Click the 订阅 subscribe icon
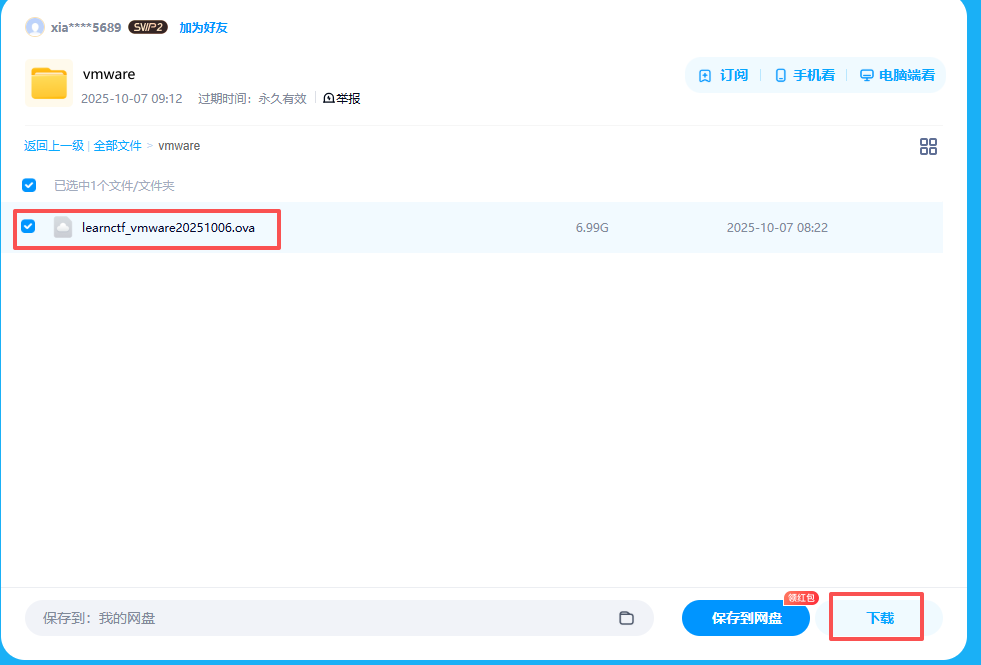The height and width of the screenshot is (665, 981). pos(705,75)
